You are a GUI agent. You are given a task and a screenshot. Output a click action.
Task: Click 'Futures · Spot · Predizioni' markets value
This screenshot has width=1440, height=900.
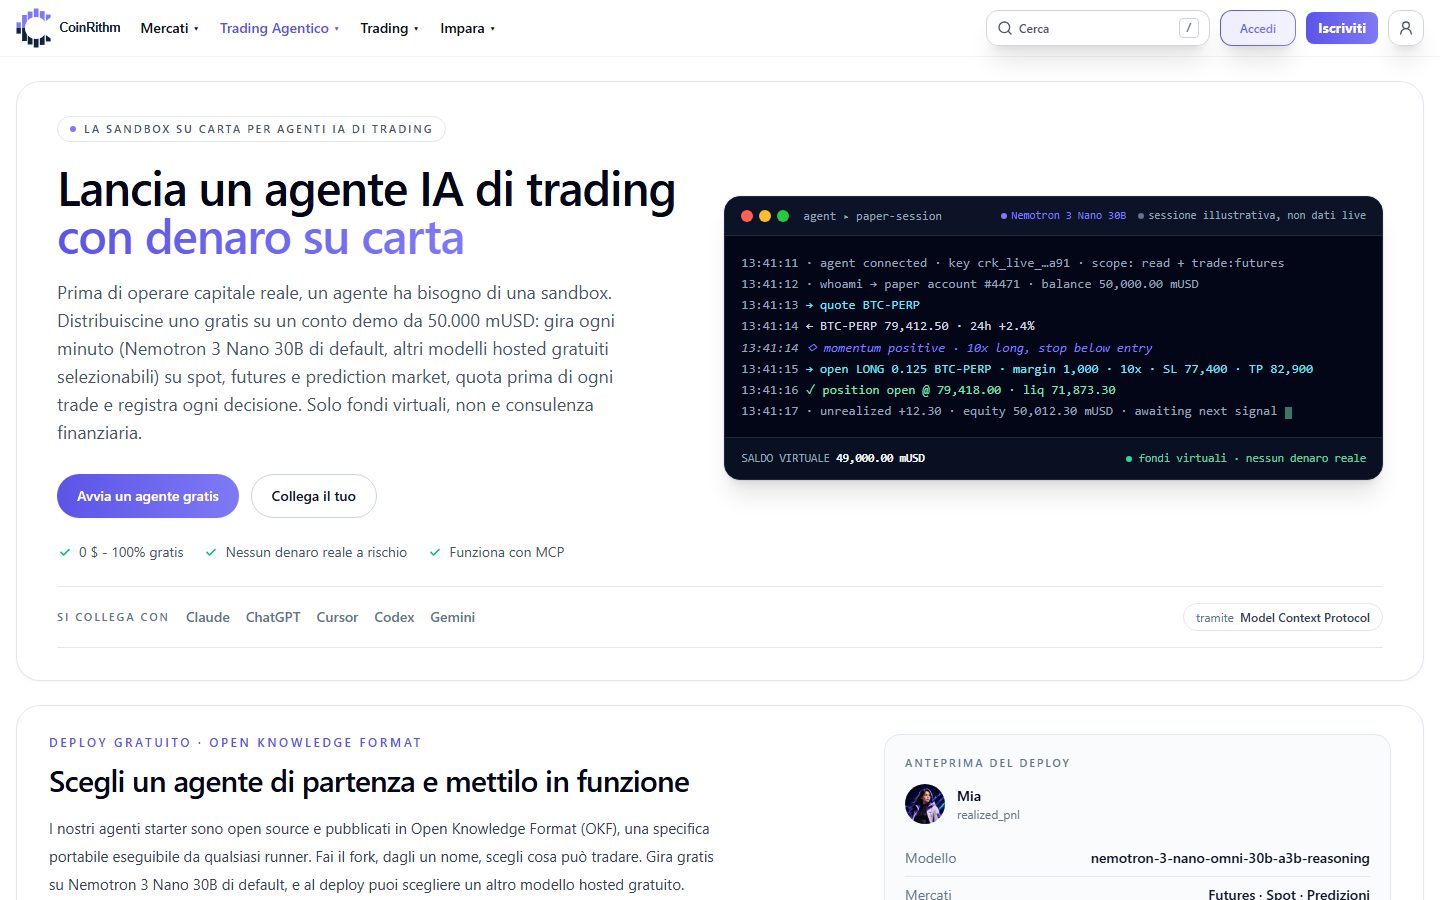(1289, 894)
